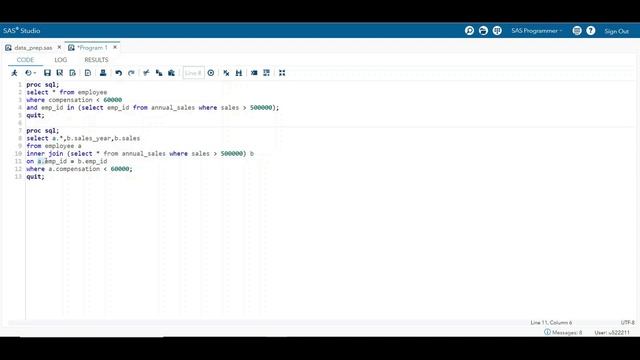The width and height of the screenshot is (640, 360).
Task: Focus the Line # input field
Action: tap(193, 73)
